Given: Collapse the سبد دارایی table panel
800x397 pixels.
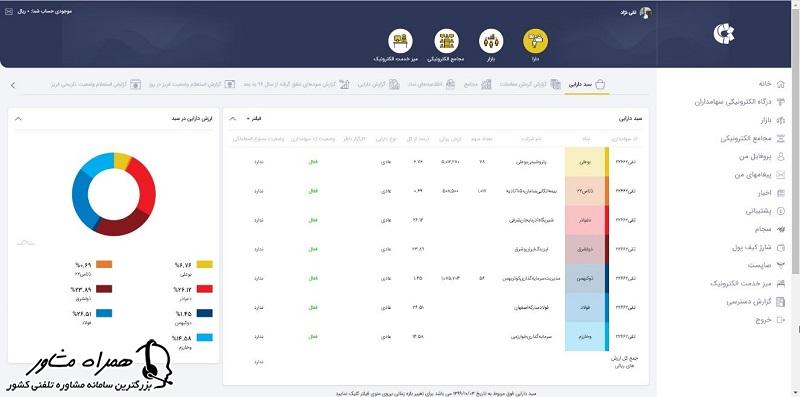Looking at the screenshot, I should click(233, 118).
